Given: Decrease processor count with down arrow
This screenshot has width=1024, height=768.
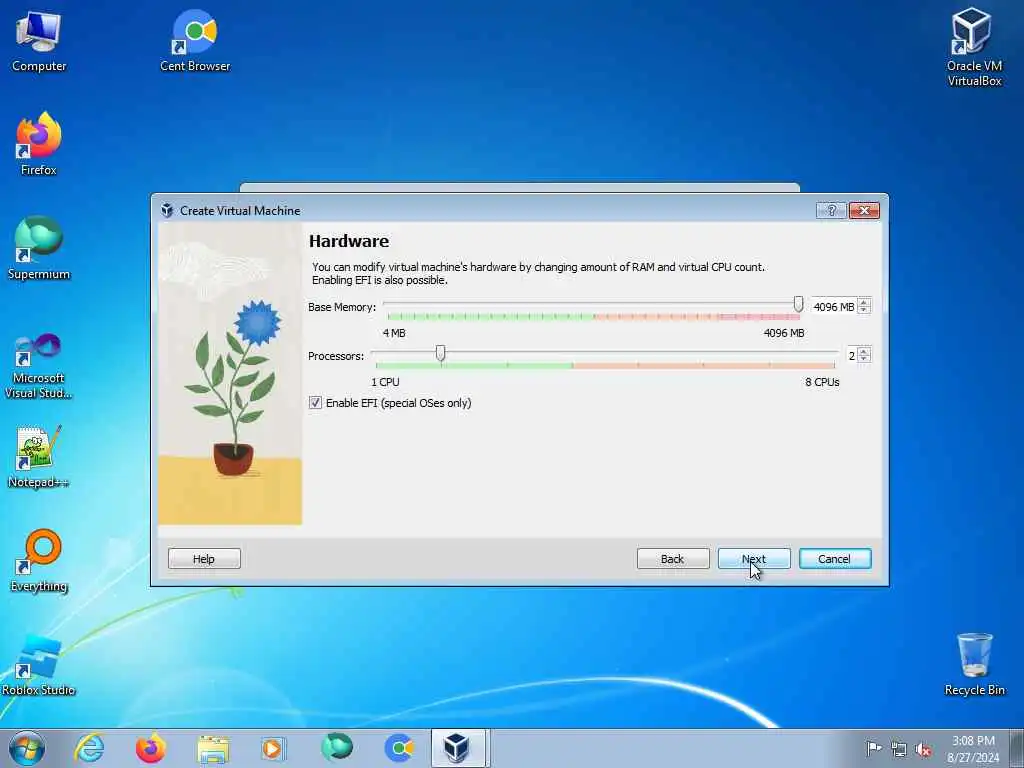Looking at the screenshot, I should click(x=864, y=359).
